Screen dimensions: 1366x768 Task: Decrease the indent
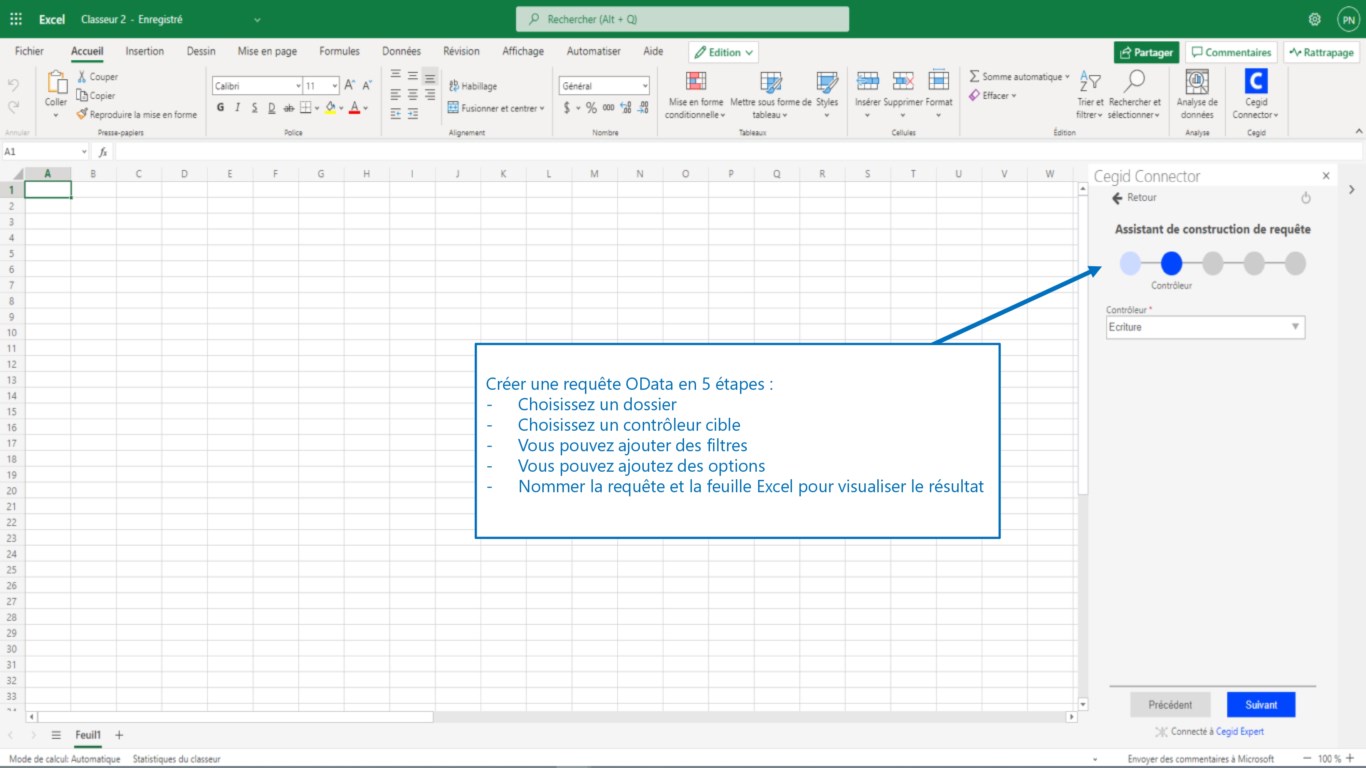[395, 114]
